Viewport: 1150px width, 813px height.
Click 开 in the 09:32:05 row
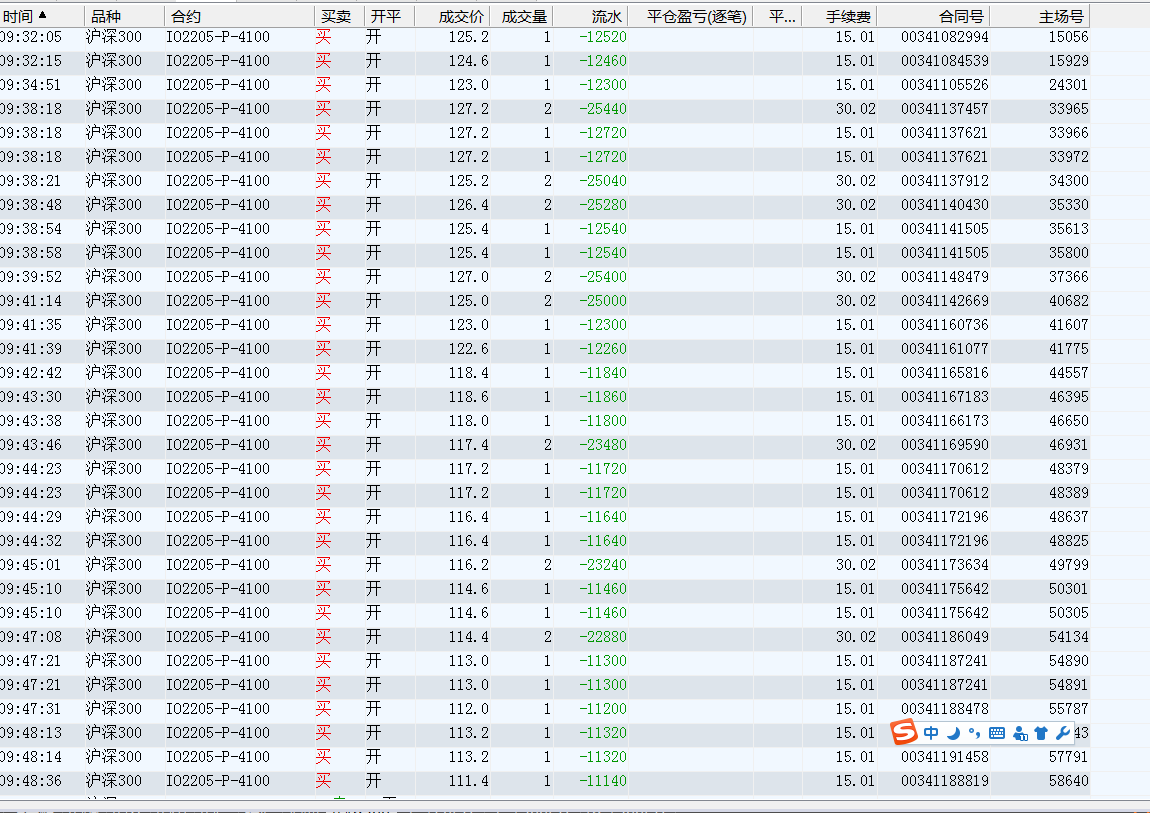click(373, 37)
